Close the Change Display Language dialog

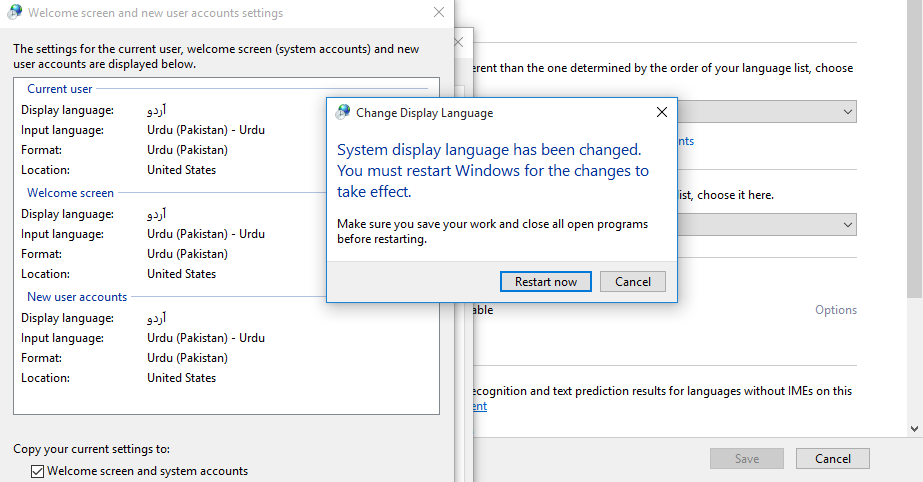pos(662,112)
